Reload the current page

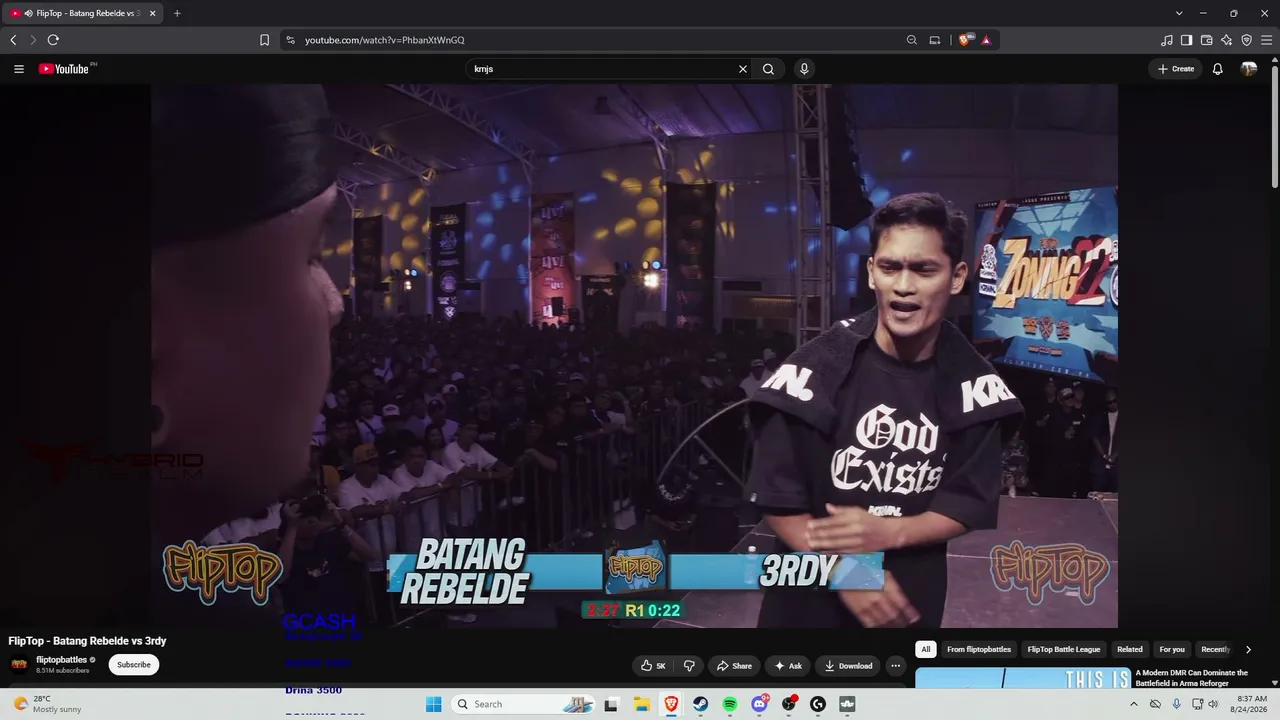click(x=53, y=40)
